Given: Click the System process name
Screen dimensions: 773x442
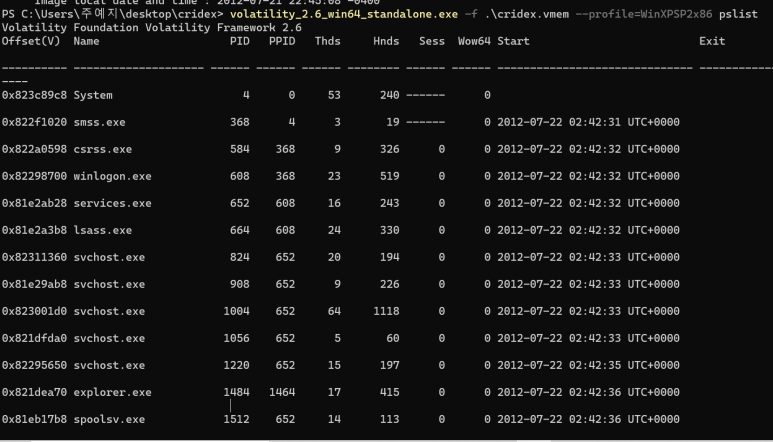Looking at the screenshot, I should click(x=93, y=95).
